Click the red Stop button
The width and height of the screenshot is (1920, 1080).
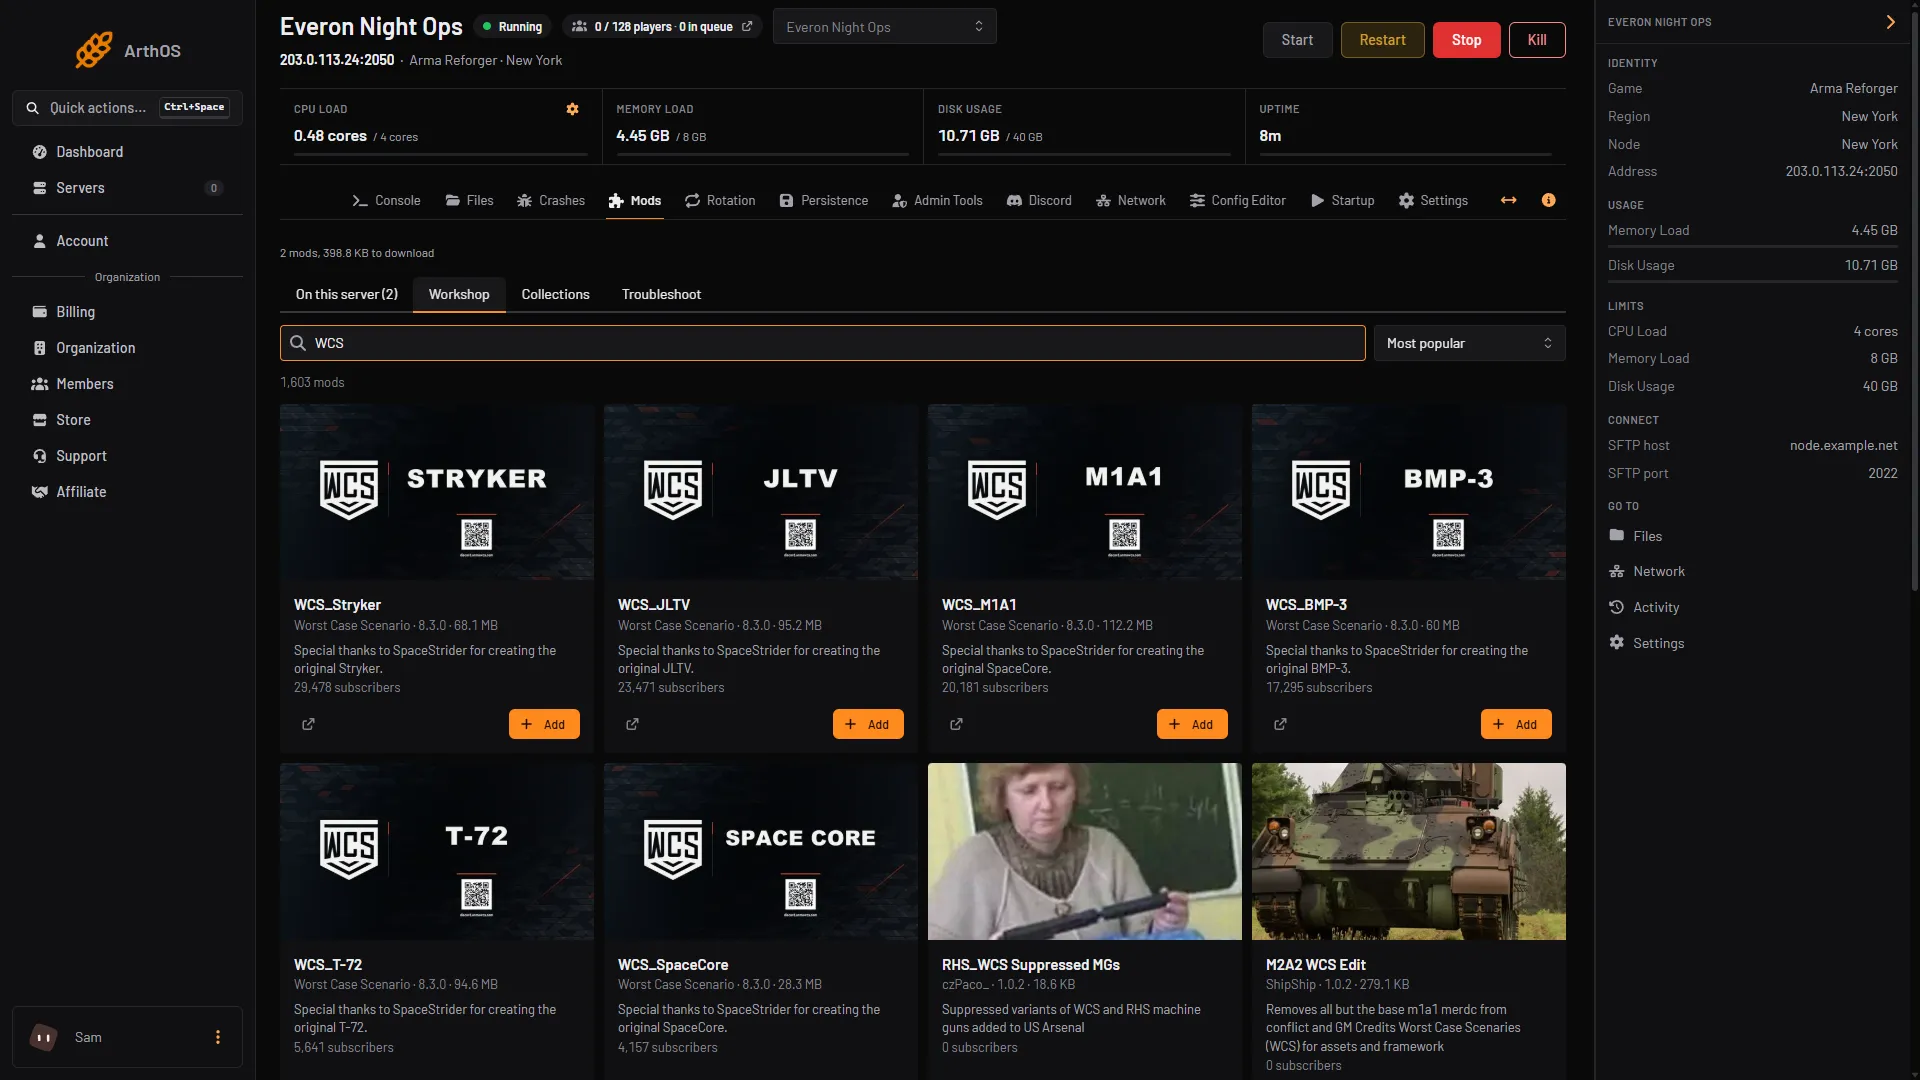click(1466, 40)
